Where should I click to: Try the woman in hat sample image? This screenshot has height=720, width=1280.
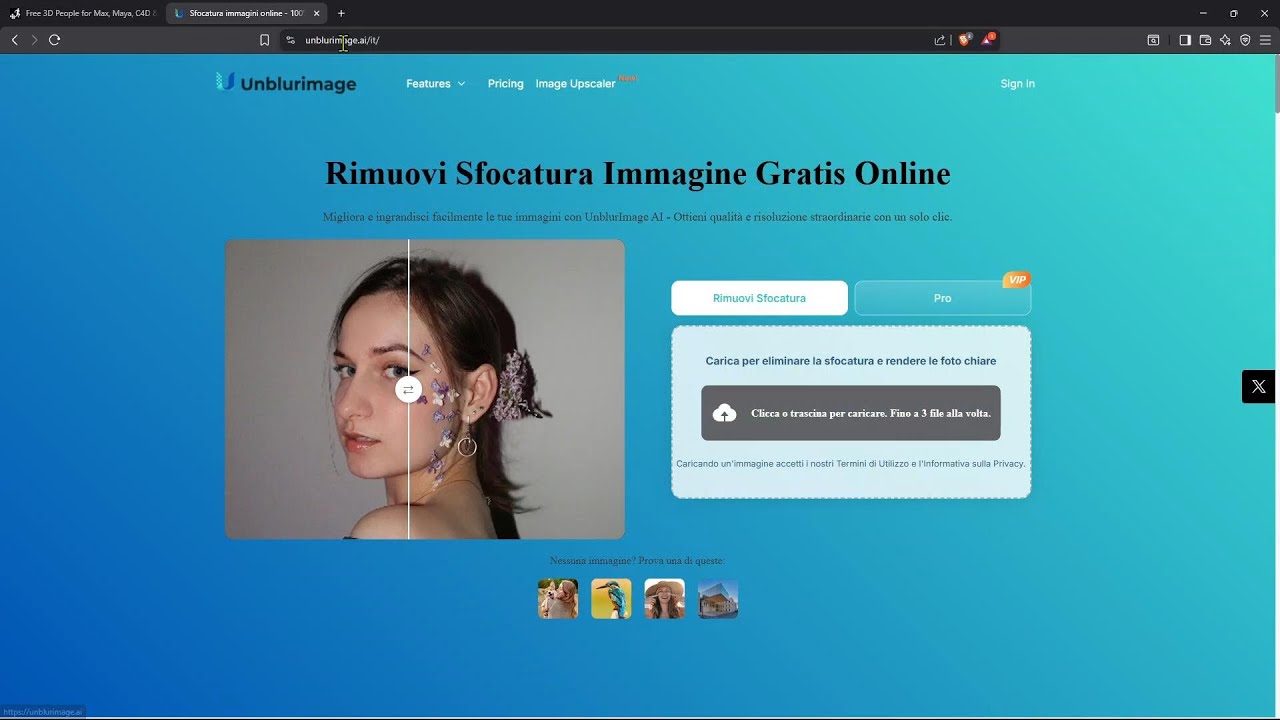click(x=665, y=599)
